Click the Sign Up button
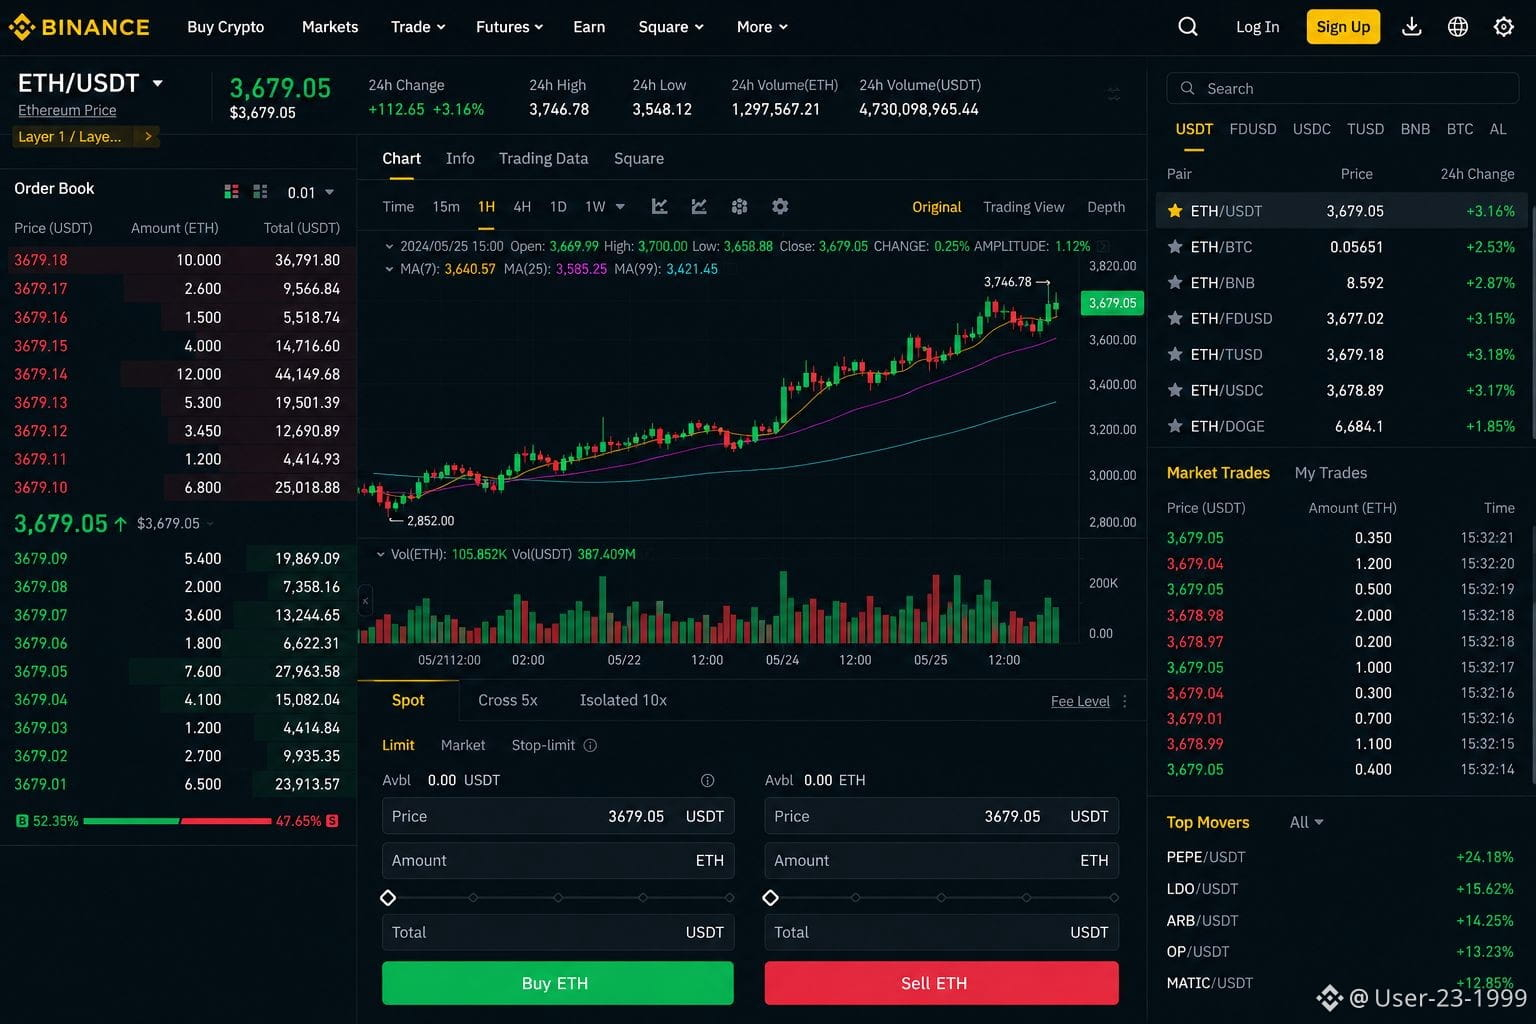Screen dimensions: 1536x1024 [x=1343, y=27]
